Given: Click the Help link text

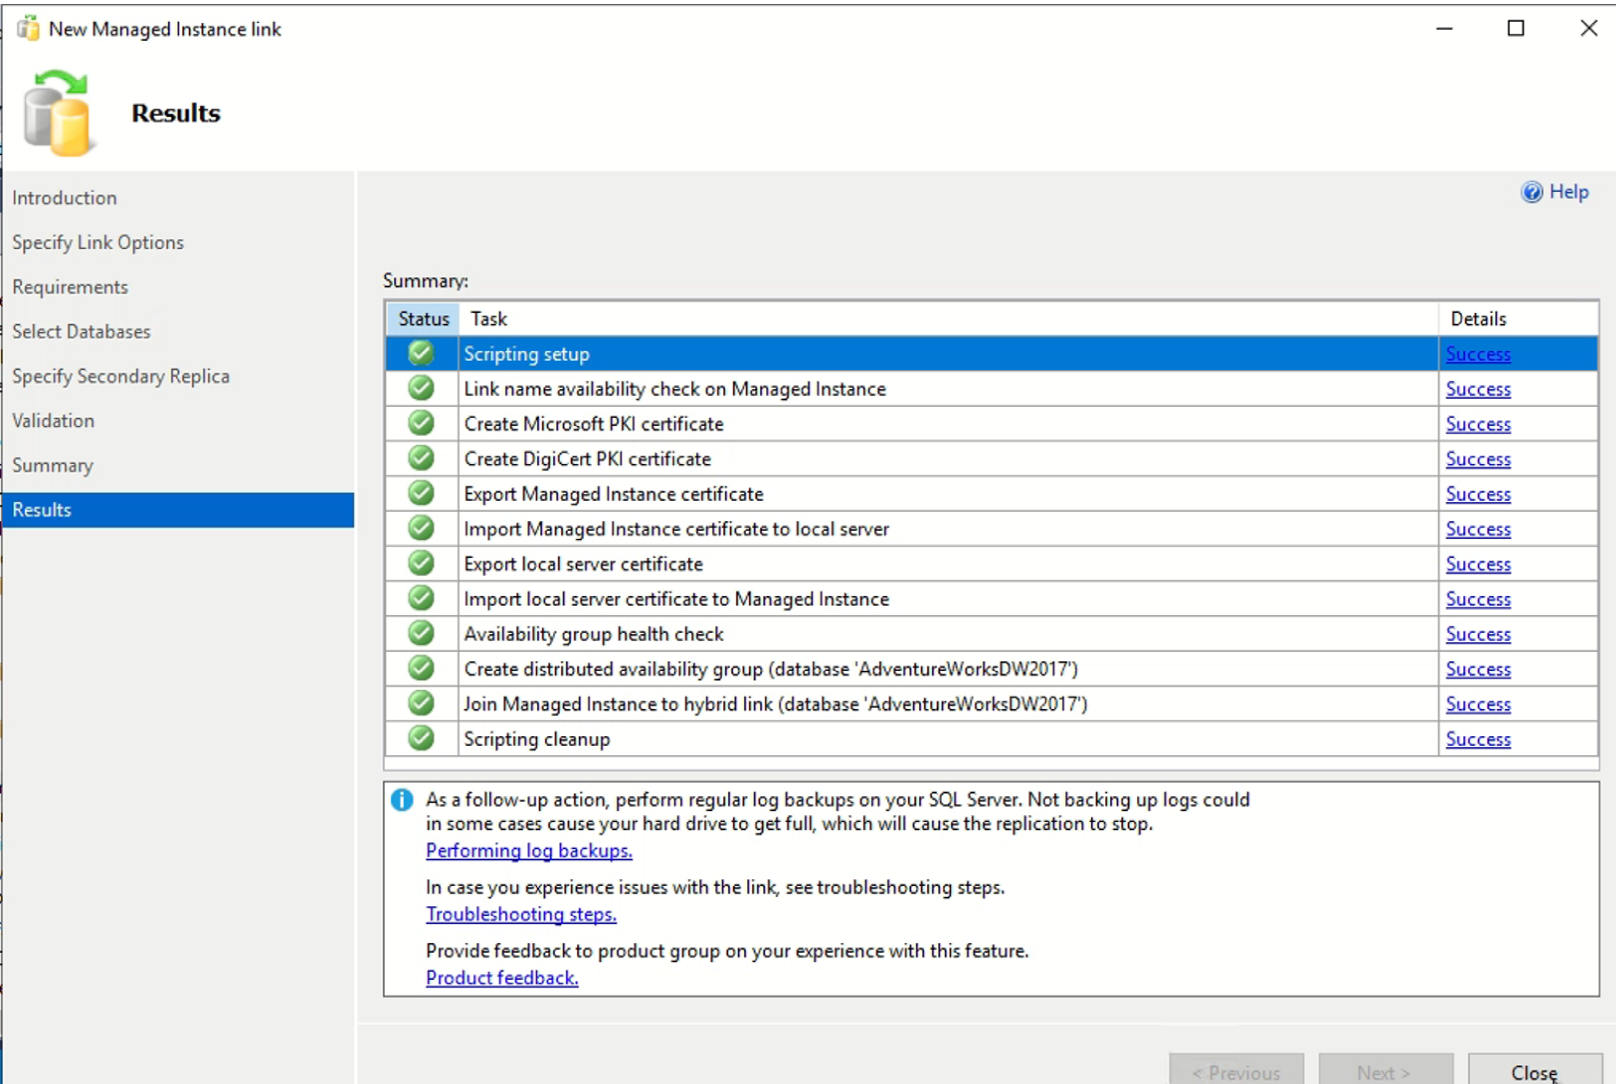Looking at the screenshot, I should pyautogui.click(x=1569, y=192).
